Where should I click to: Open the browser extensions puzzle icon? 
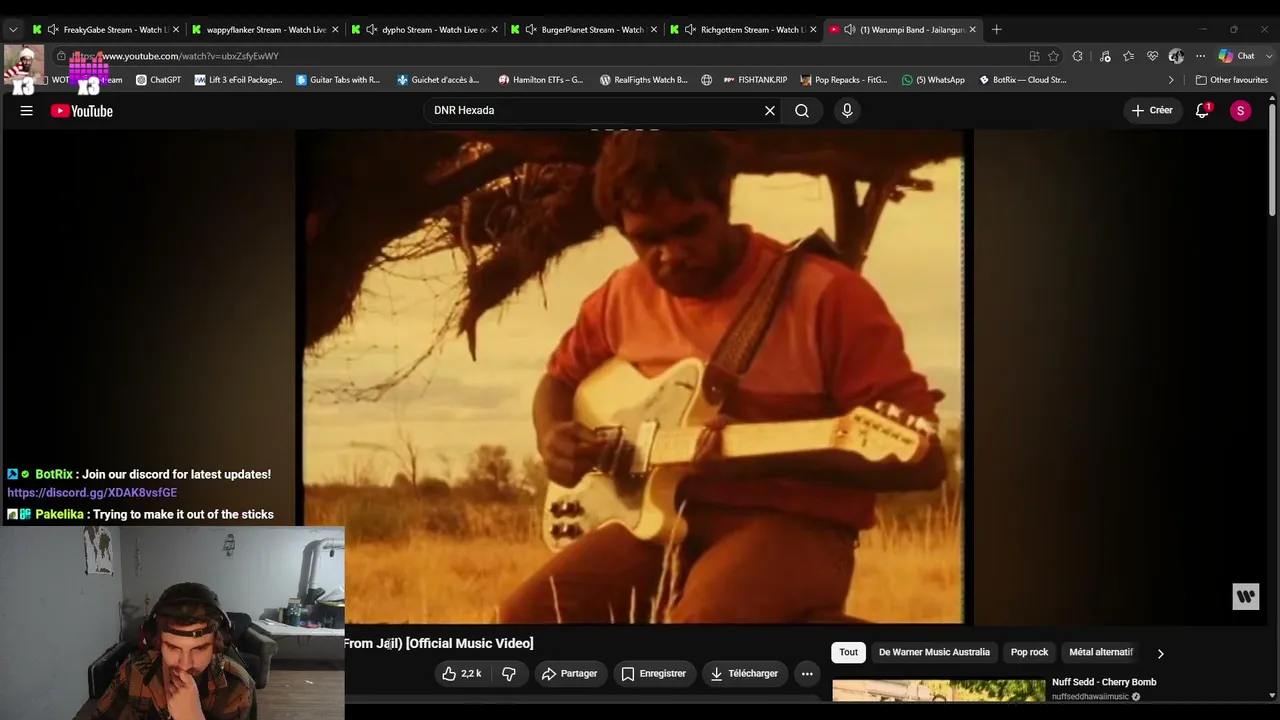(x=1077, y=56)
